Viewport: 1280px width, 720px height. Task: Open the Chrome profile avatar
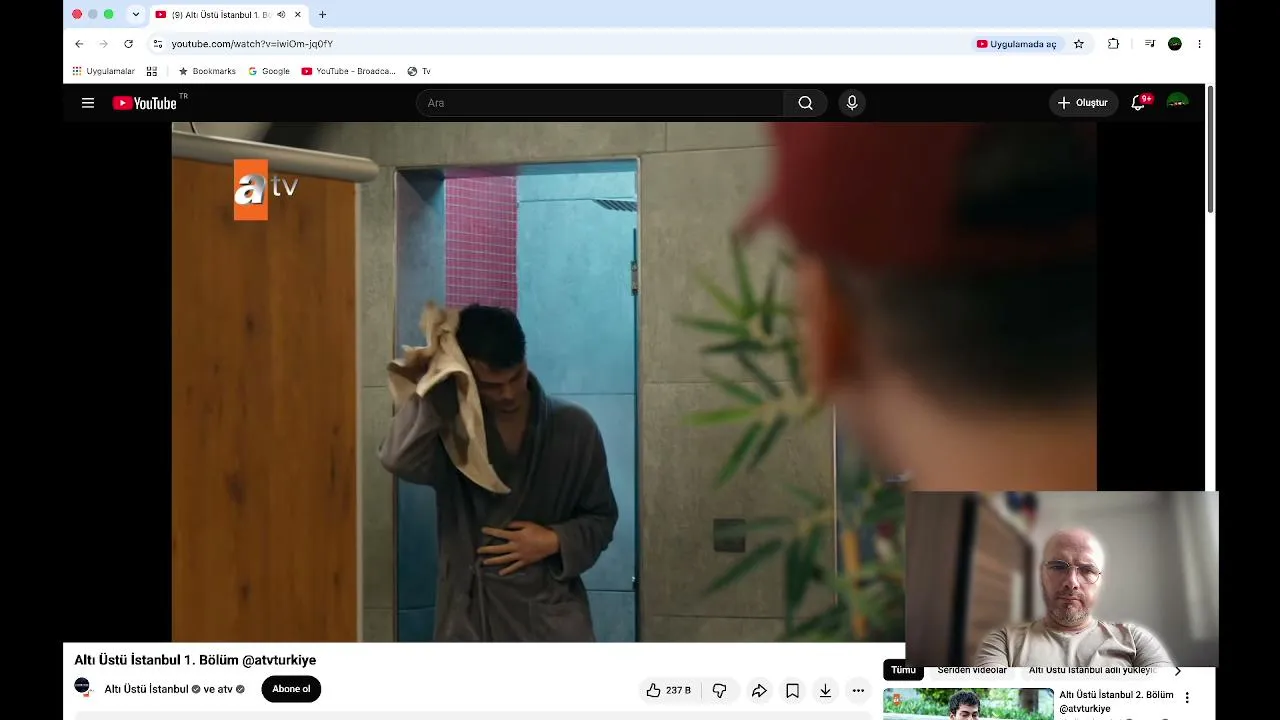[1175, 44]
